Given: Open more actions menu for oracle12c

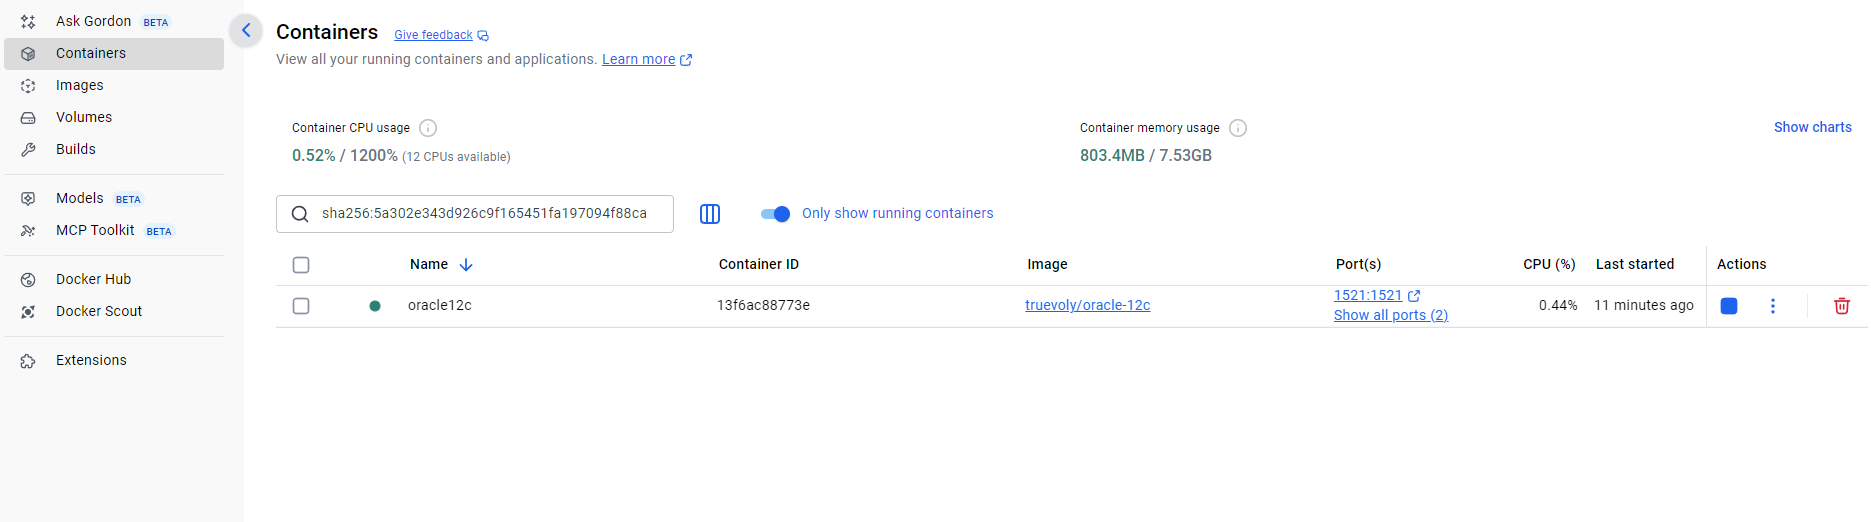Looking at the screenshot, I should click(x=1773, y=306).
